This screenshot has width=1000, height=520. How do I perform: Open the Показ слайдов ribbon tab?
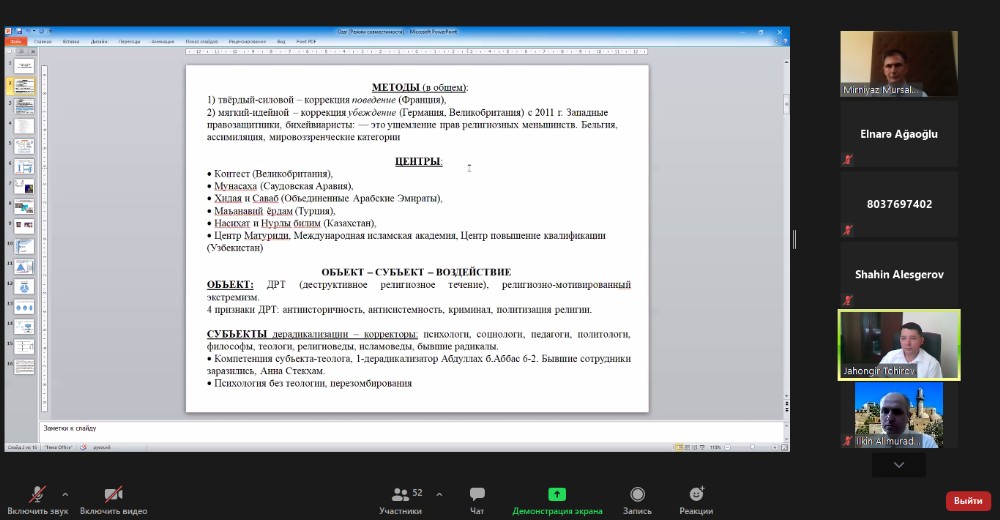pyautogui.click(x=202, y=41)
